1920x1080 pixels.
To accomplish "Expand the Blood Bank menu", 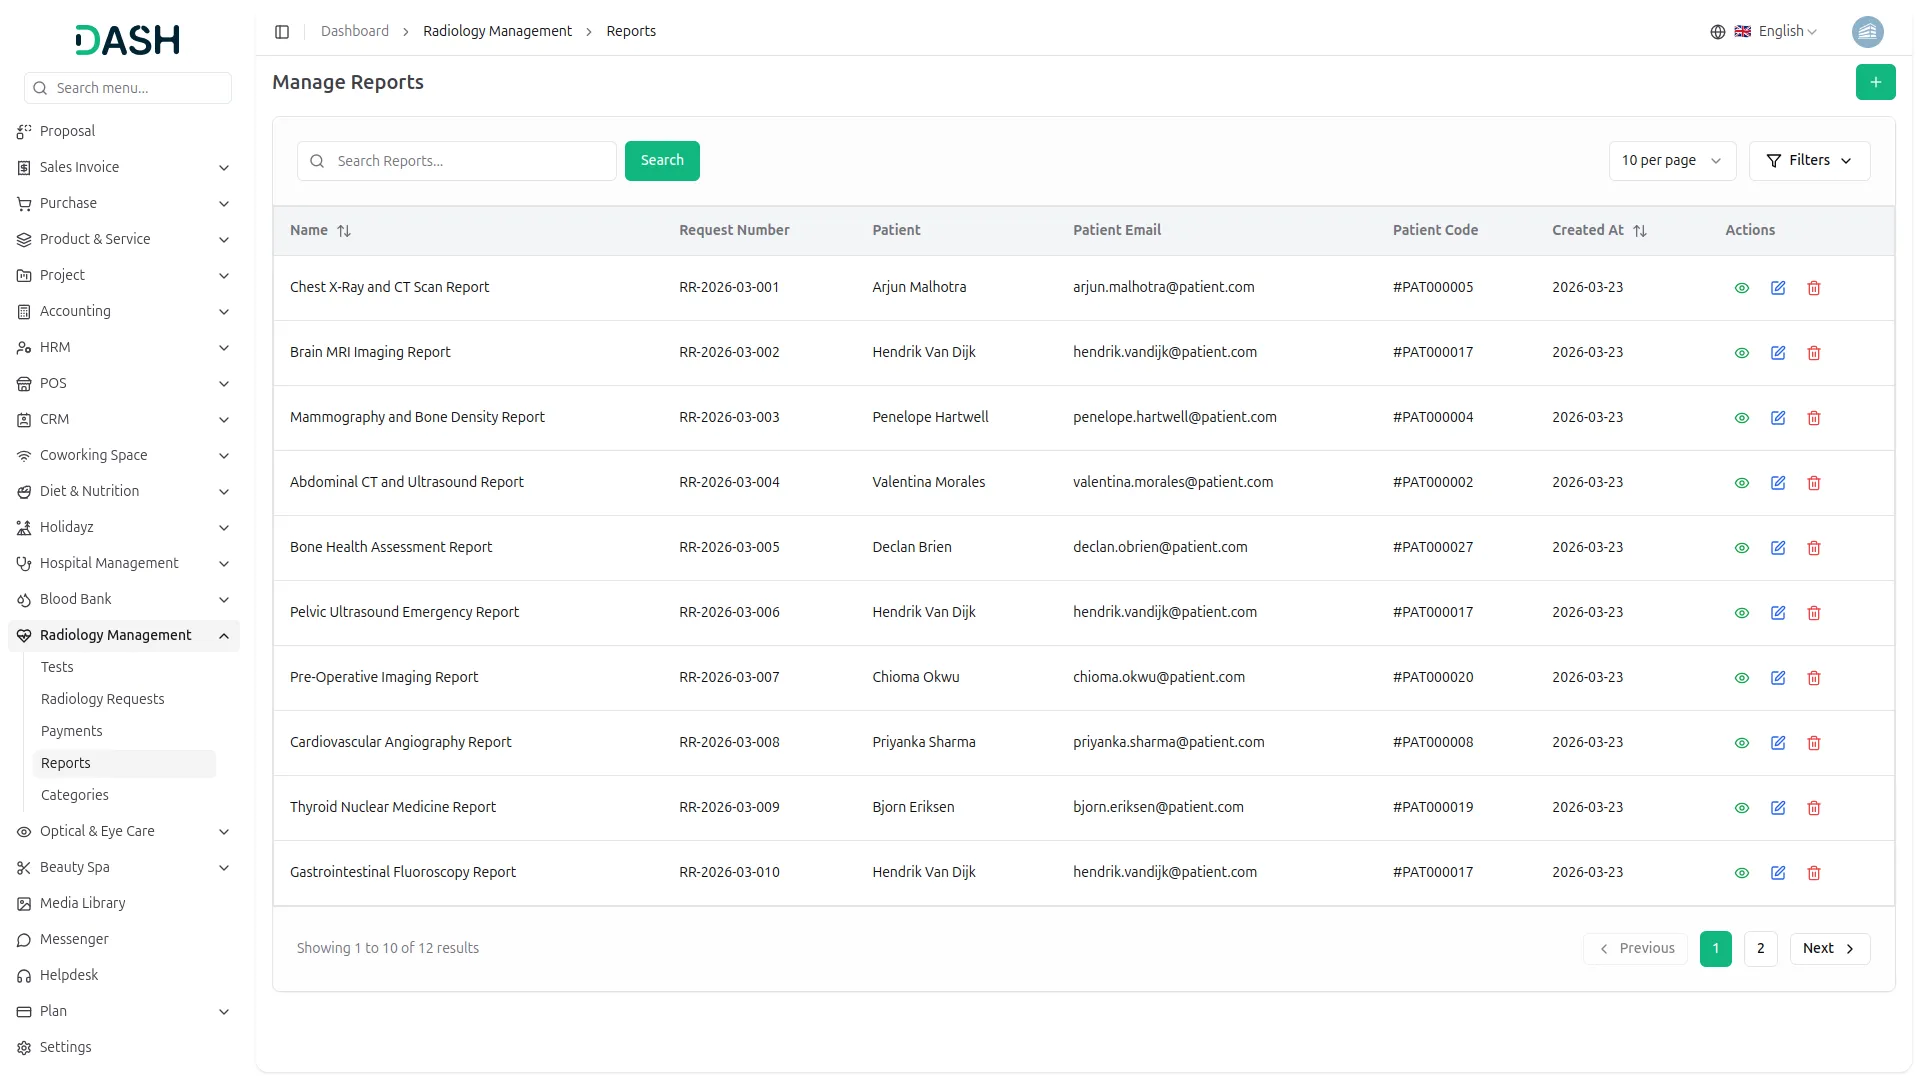I will pyautogui.click(x=123, y=600).
